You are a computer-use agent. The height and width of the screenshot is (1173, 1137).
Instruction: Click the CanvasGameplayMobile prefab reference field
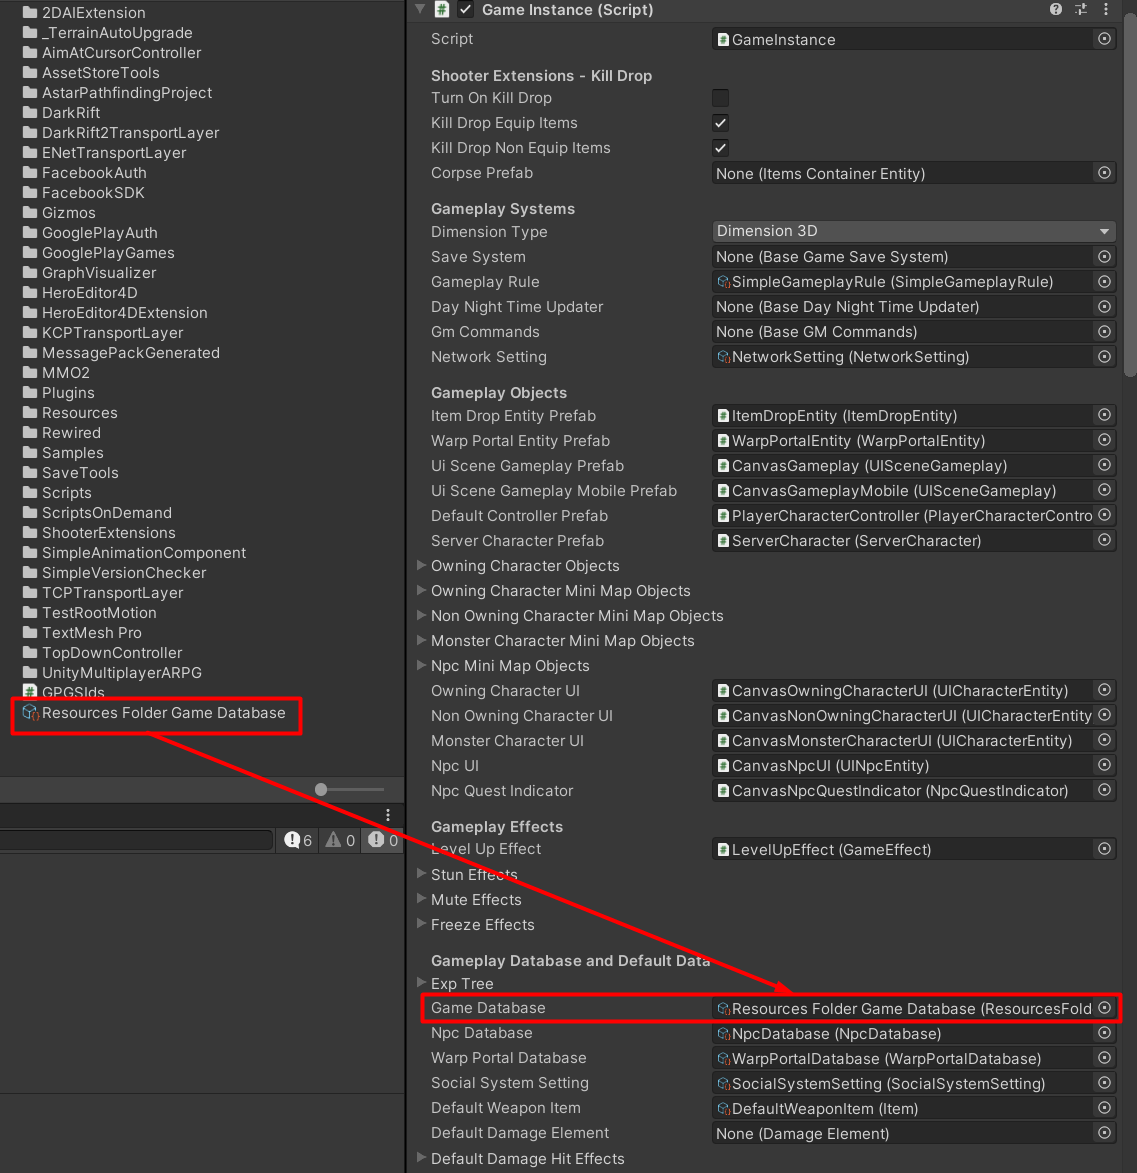pyautogui.click(x=903, y=491)
